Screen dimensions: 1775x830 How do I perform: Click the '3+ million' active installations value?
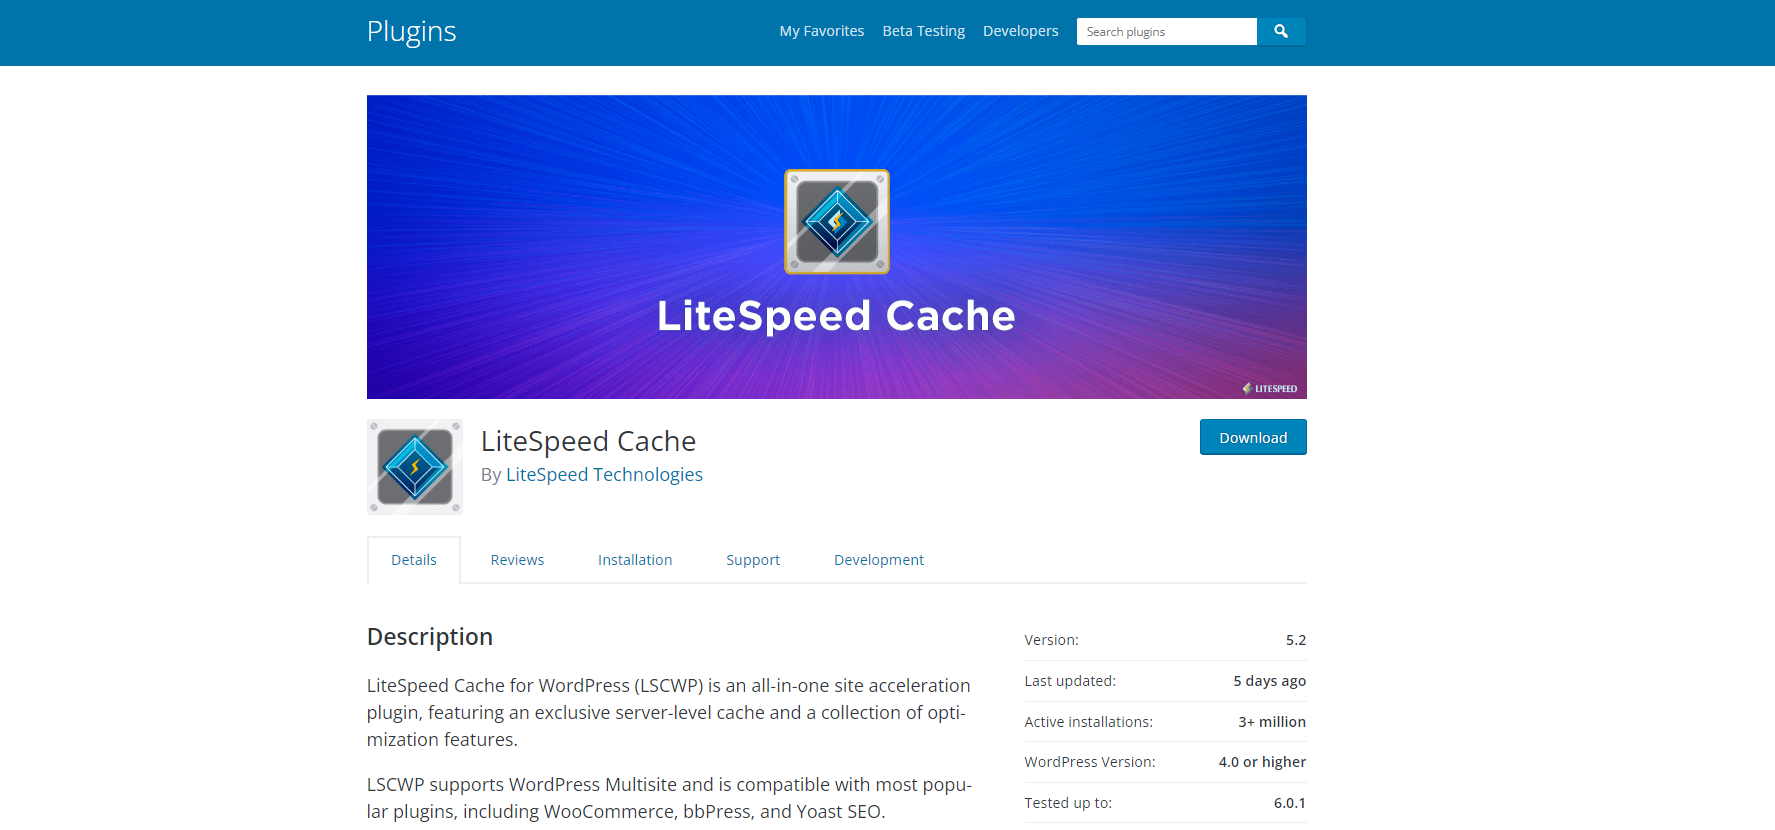point(1272,722)
